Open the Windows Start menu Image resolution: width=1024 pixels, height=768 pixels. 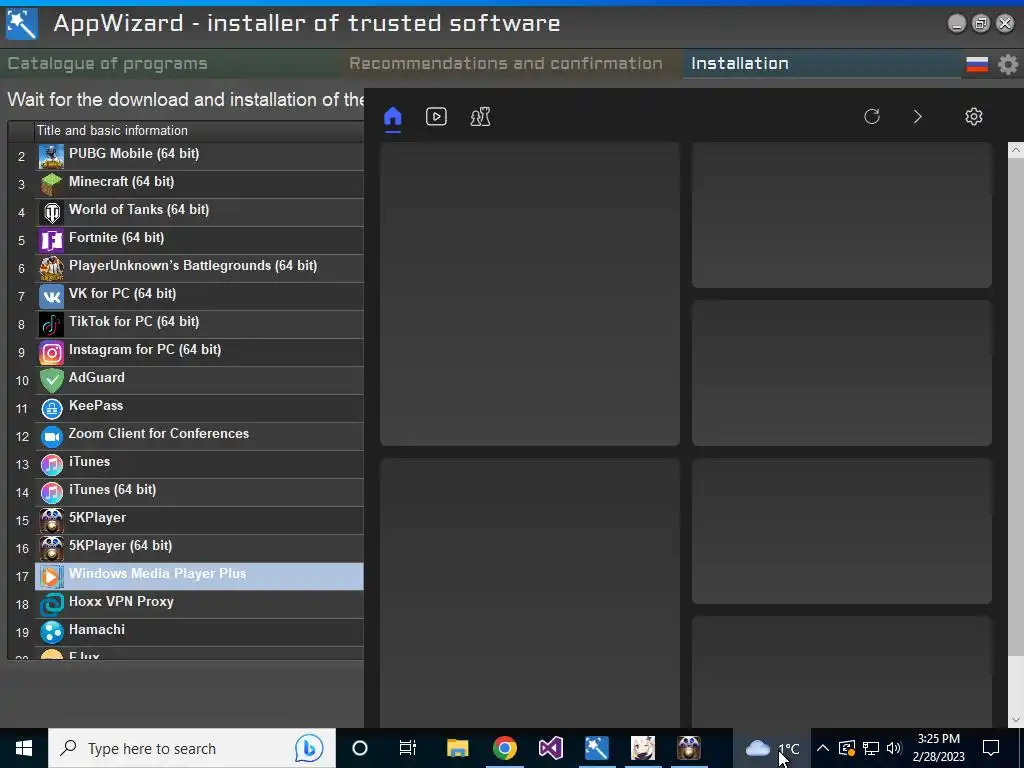coord(24,748)
